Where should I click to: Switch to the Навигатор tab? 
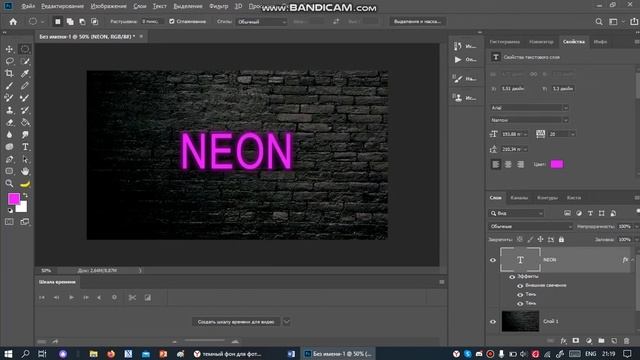coord(541,42)
